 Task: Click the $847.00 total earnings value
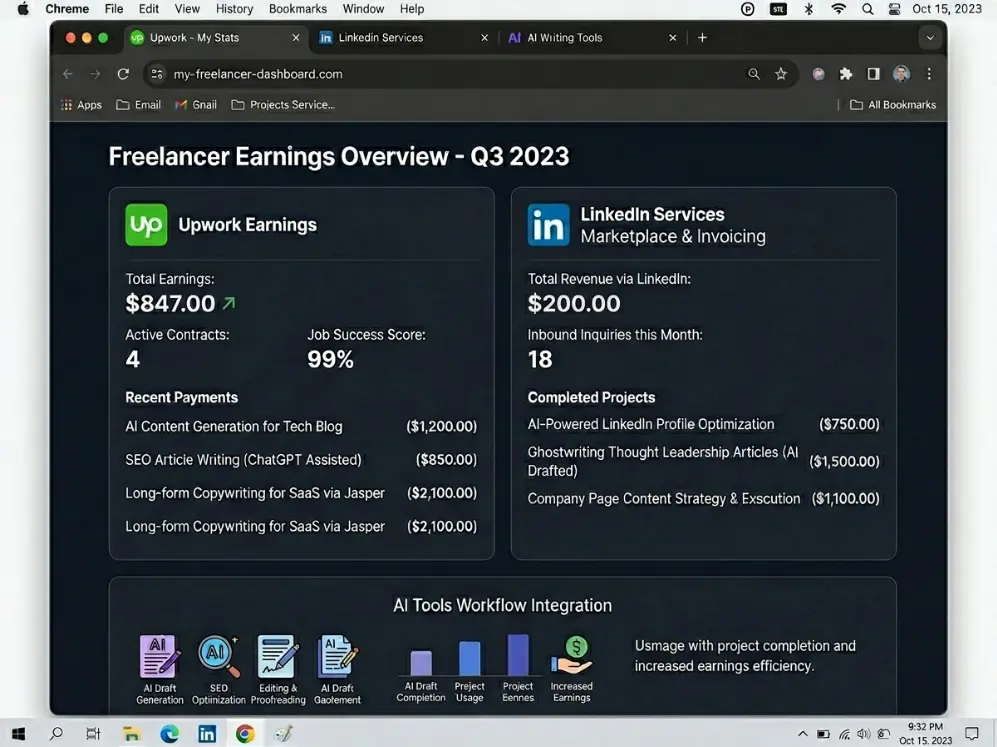click(170, 303)
